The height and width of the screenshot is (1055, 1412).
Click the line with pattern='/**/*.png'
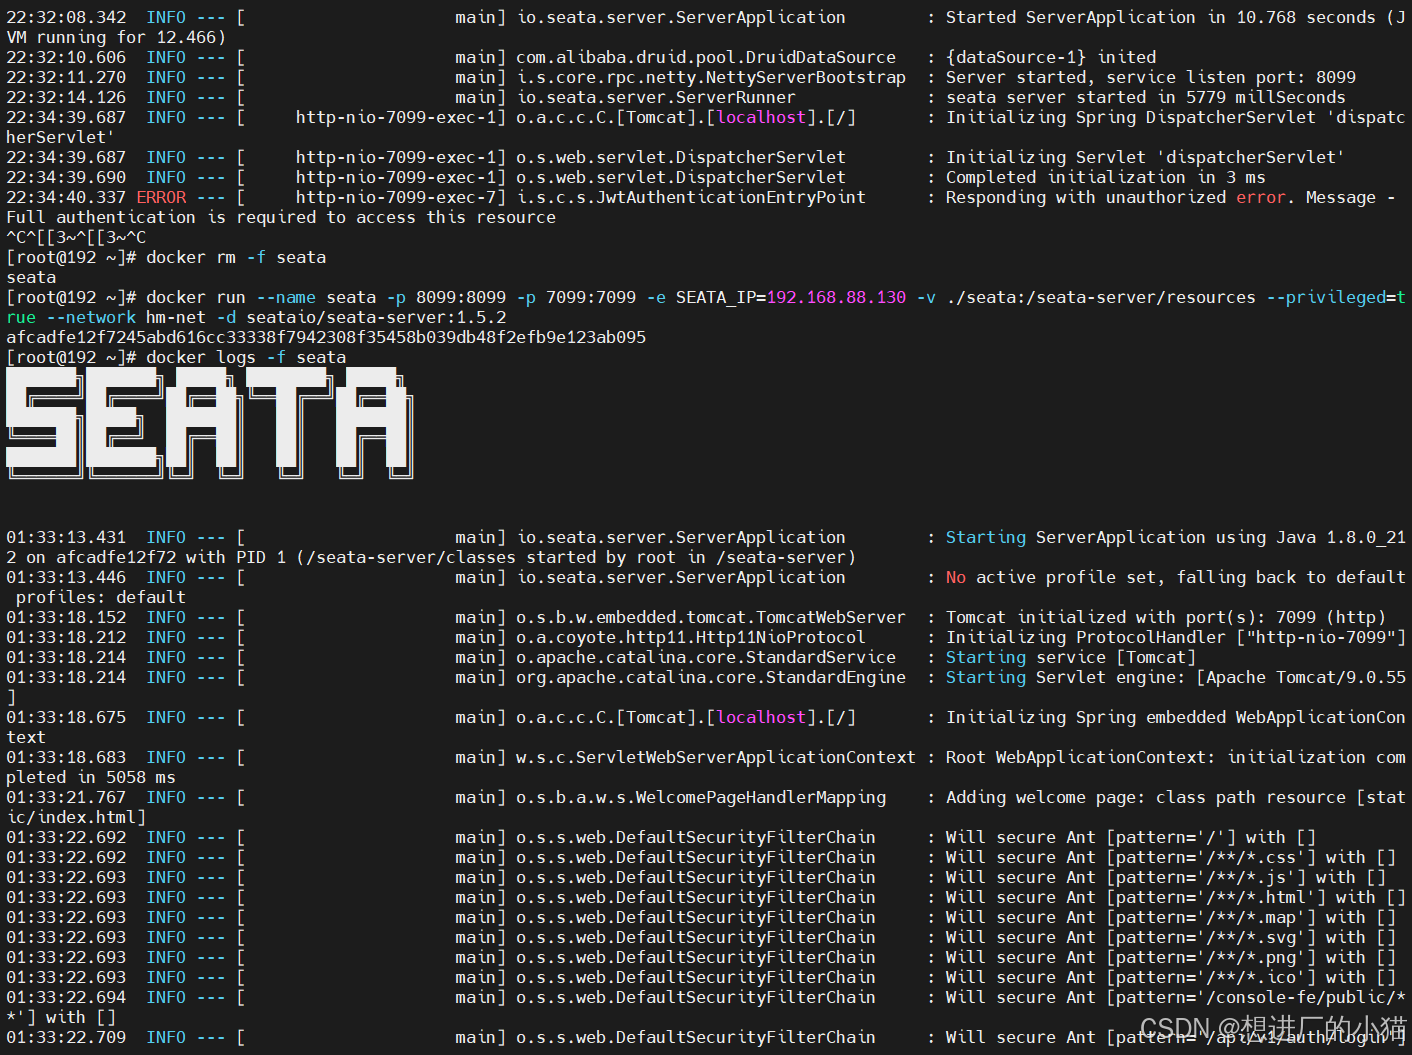(701, 957)
